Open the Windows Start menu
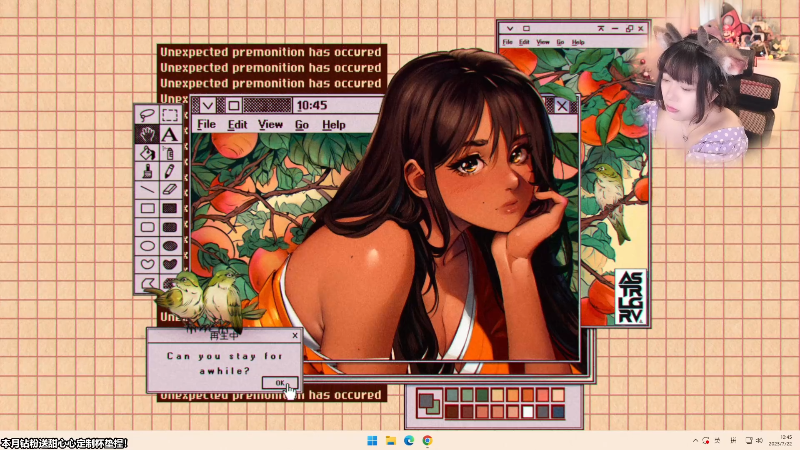Image resolution: width=800 pixels, height=450 pixels. [372, 440]
